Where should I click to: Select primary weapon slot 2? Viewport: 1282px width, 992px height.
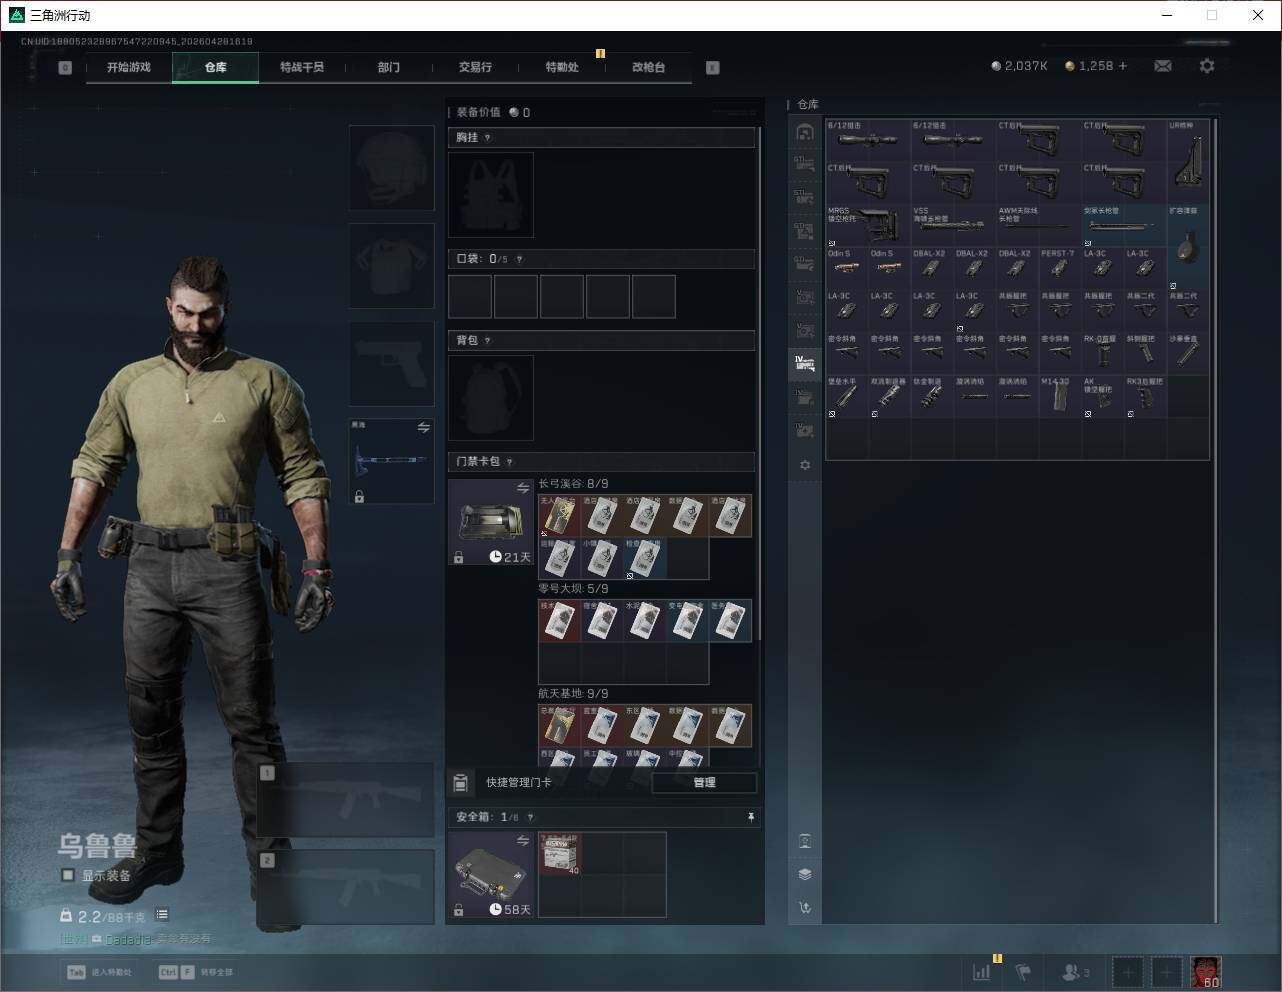[346, 887]
